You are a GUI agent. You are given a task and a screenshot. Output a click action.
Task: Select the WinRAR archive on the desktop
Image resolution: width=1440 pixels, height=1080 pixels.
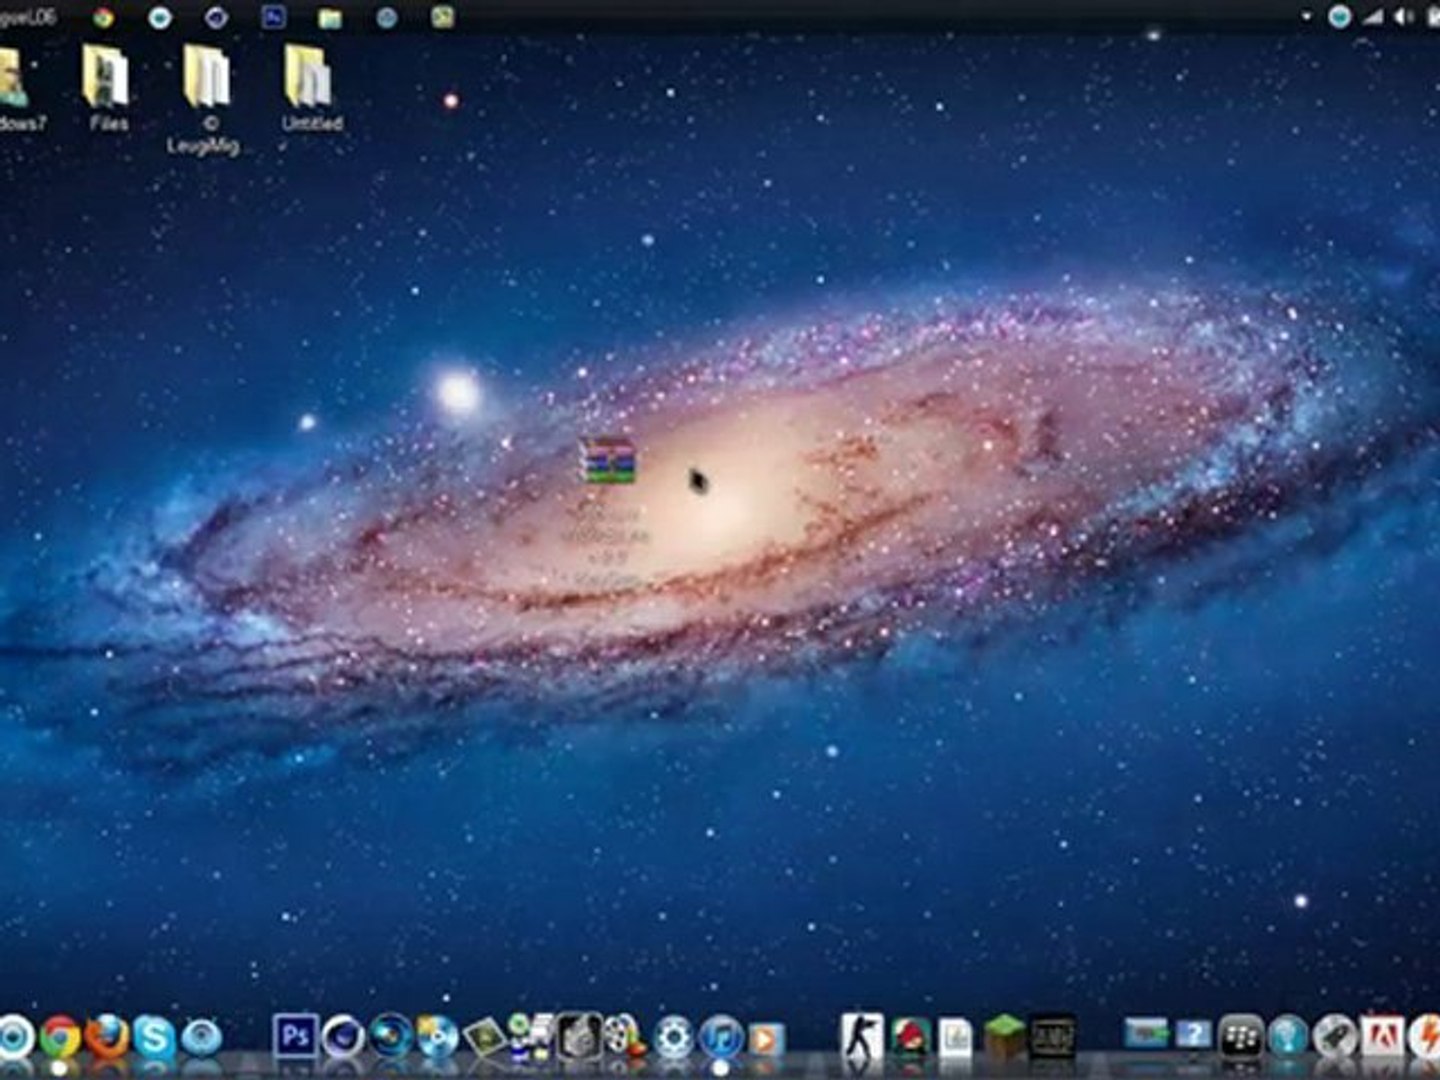[609, 461]
